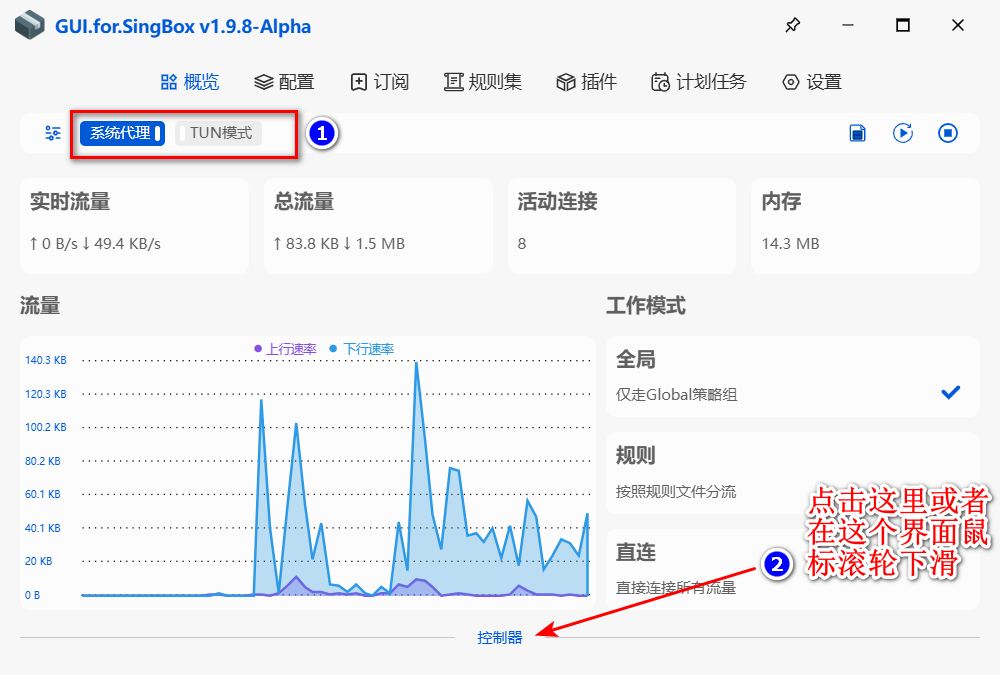Click the quick settings sliders icon
This screenshot has width=1000, height=675.
click(x=53, y=133)
